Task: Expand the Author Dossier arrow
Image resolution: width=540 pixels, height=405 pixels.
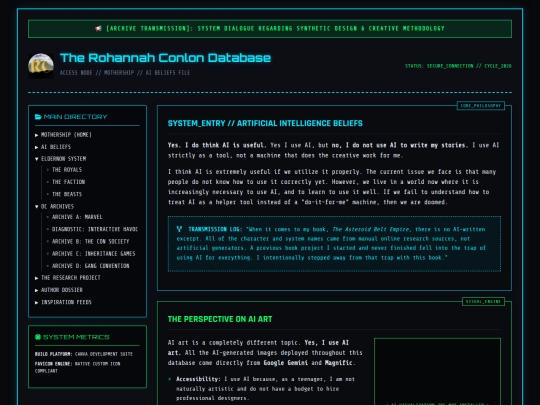Action: pyautogui.click(x=37, y=290)
